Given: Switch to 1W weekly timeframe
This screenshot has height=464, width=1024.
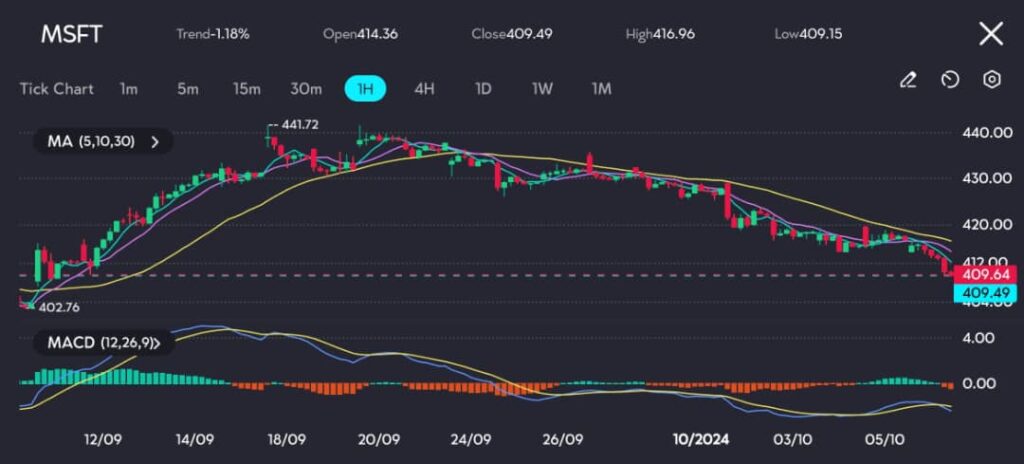Looking at the screenshot, I should click(x=542, y=89).
